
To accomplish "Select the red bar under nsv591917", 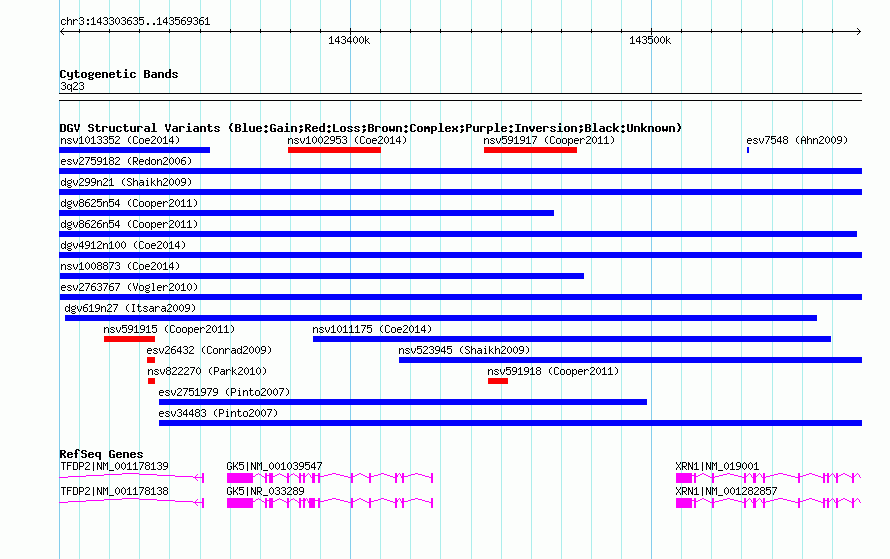I will pyautogui.click(x=530, y=150).
